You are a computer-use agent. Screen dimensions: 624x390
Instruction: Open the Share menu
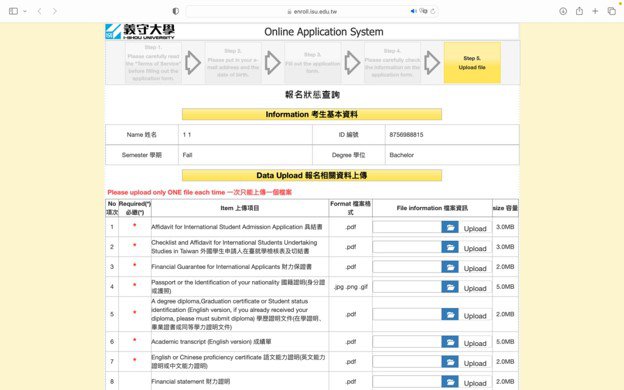coord(579,11)
